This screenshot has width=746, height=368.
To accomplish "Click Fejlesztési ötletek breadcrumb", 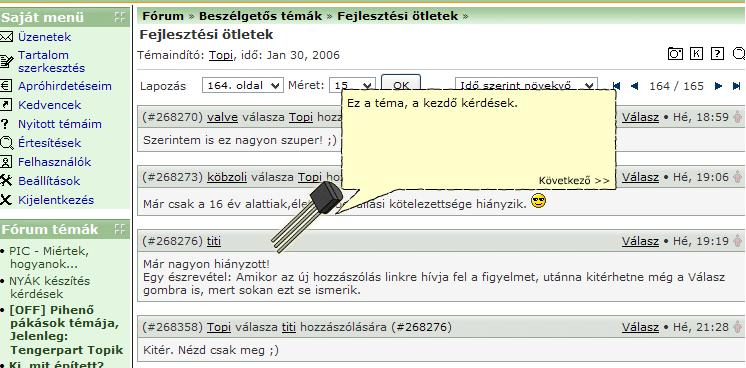I will click(x=398, y=16).
